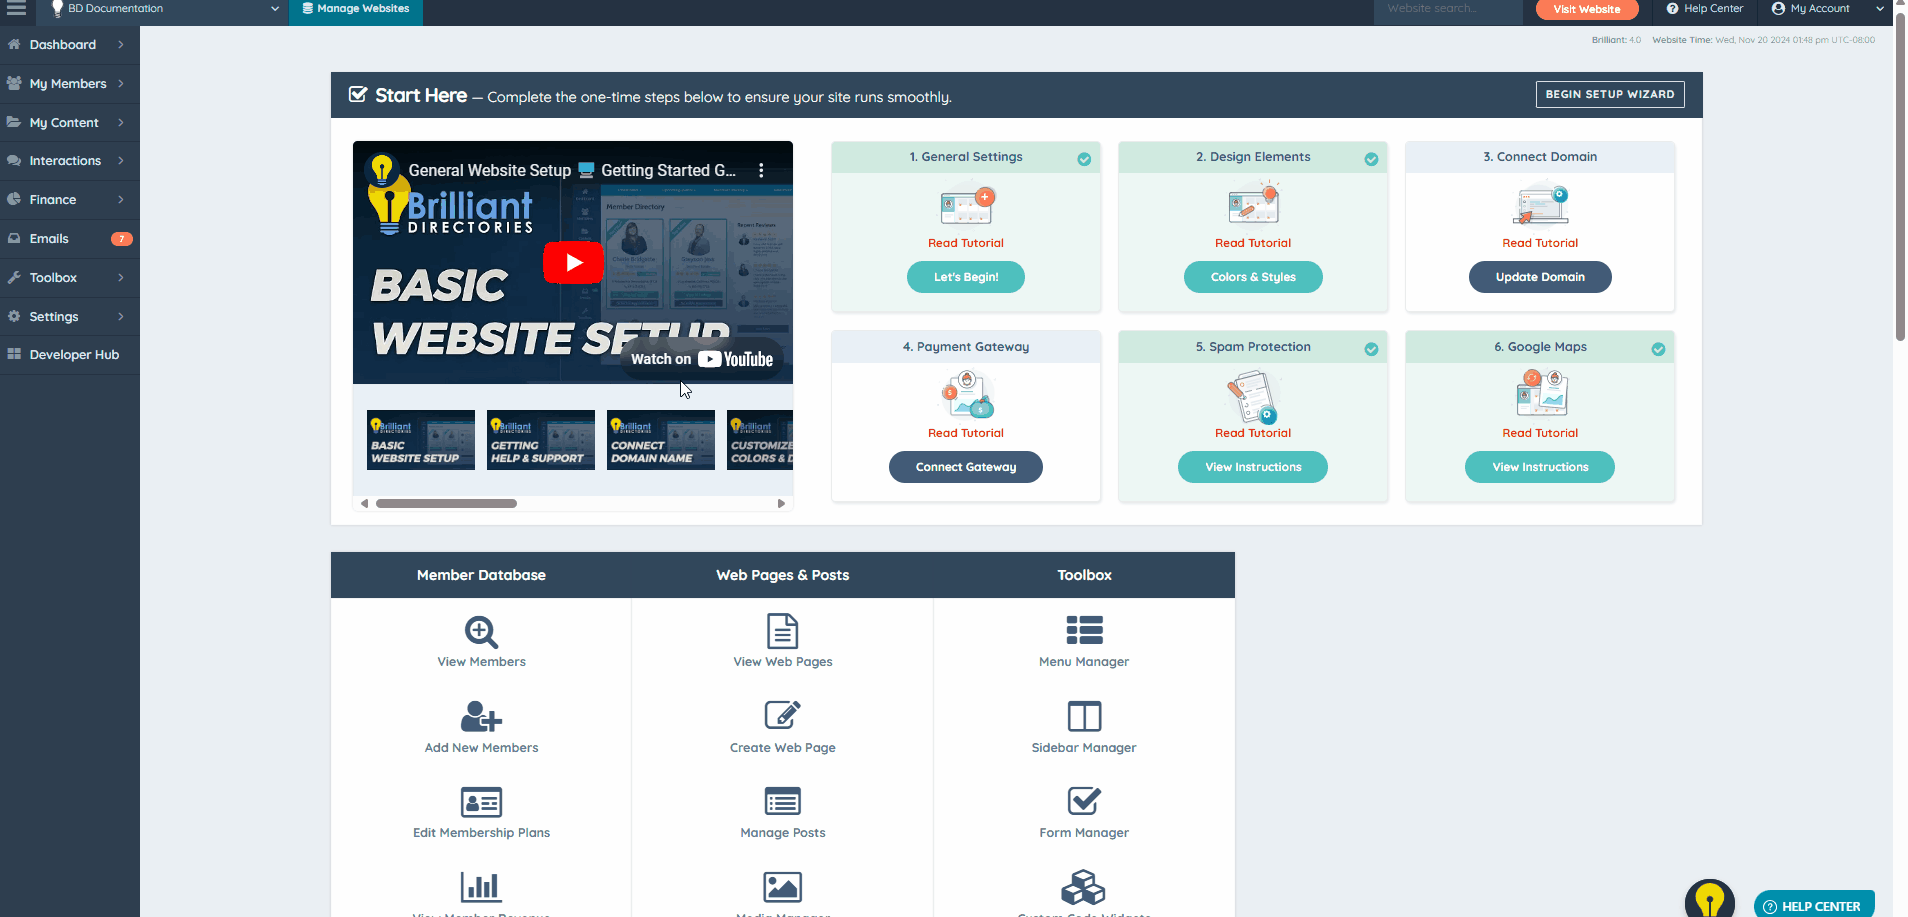Click the Payment Gateway illustration icon

coord(967,394)
